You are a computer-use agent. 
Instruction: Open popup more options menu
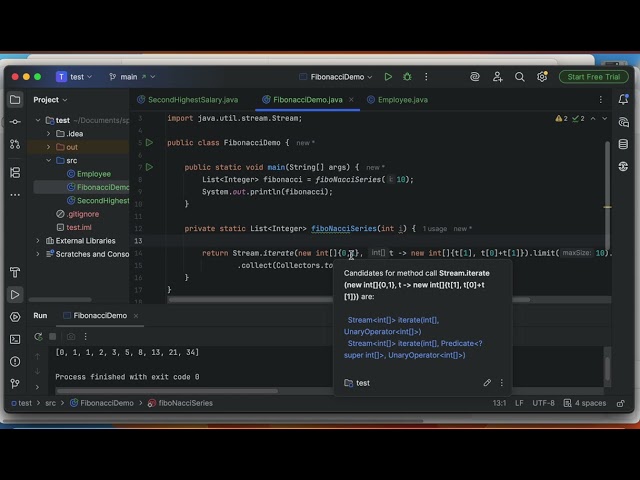[502, 383]
